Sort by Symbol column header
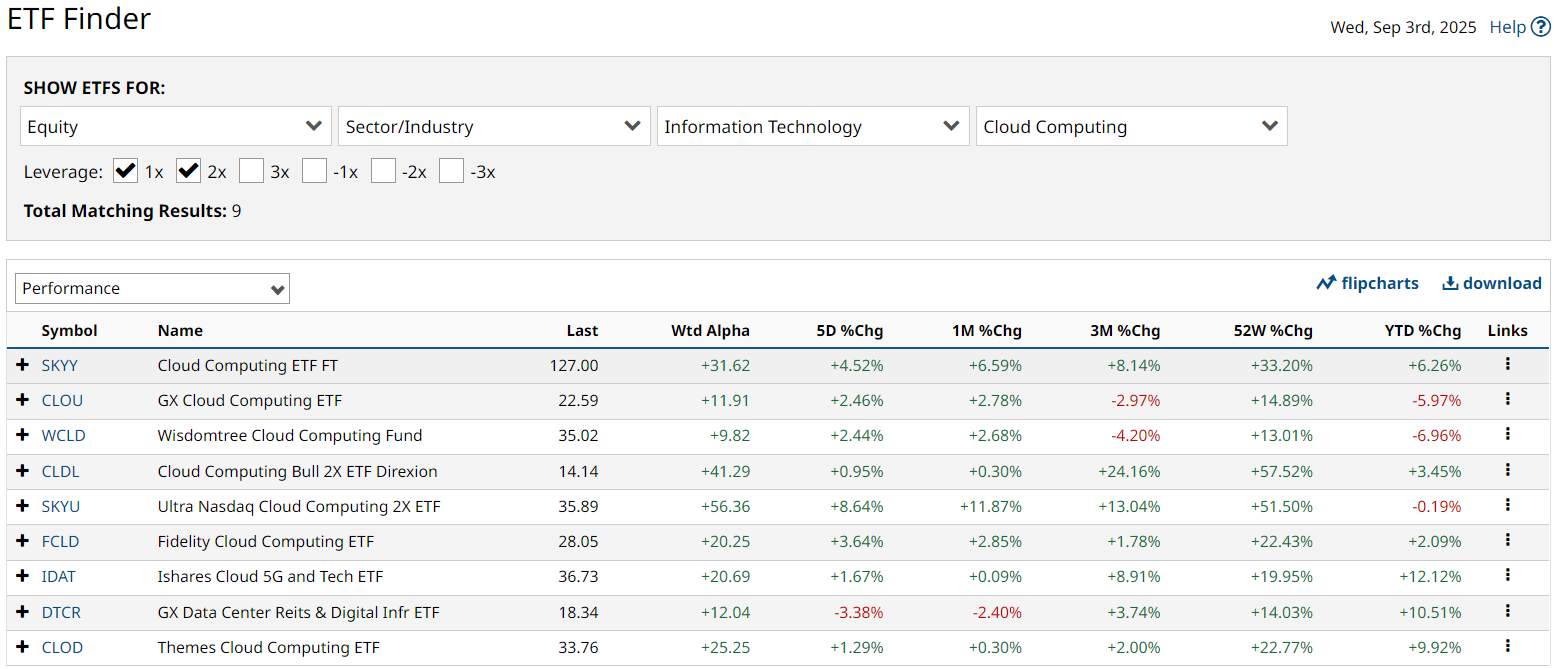Screen dimensions: 1556x669 [x=69, y=330]
